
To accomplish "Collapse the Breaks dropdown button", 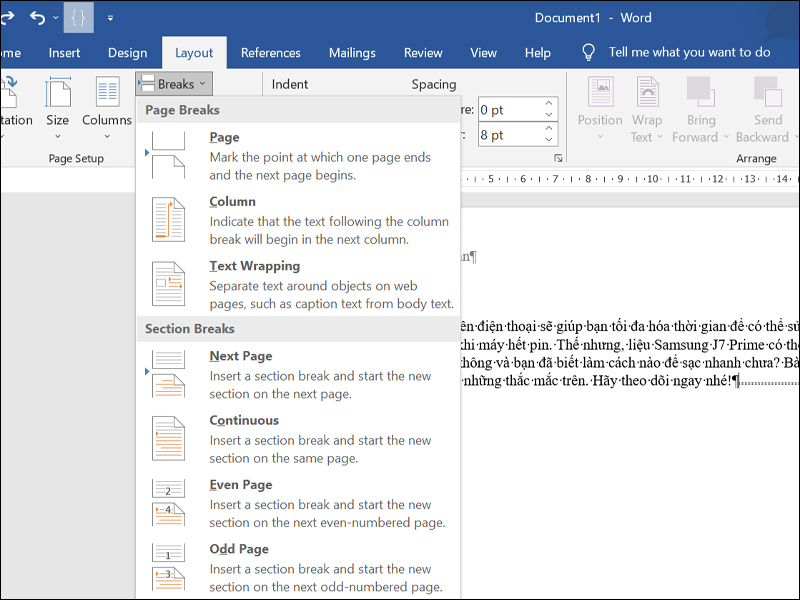I will point(173,84).
